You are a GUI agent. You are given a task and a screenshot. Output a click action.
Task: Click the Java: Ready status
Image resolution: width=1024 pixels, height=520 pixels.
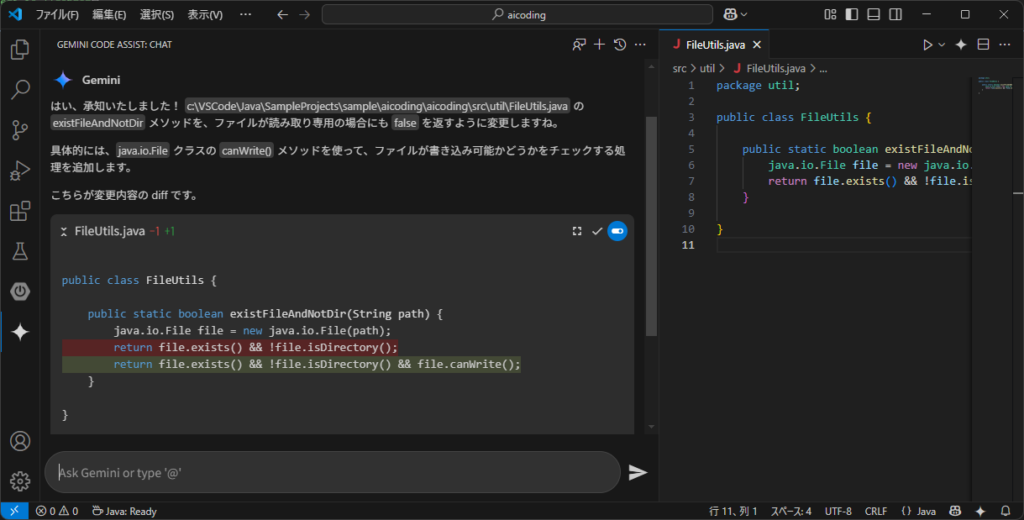124,511
